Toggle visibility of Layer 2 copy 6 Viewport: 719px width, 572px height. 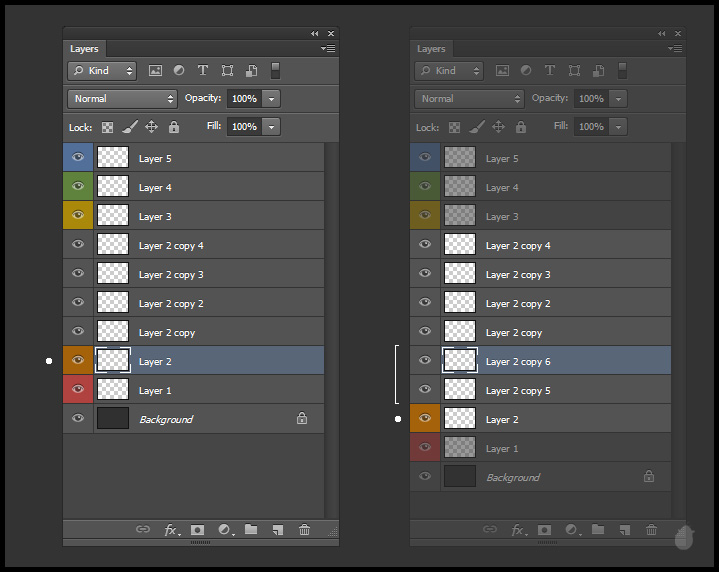[x=425, y=361]
